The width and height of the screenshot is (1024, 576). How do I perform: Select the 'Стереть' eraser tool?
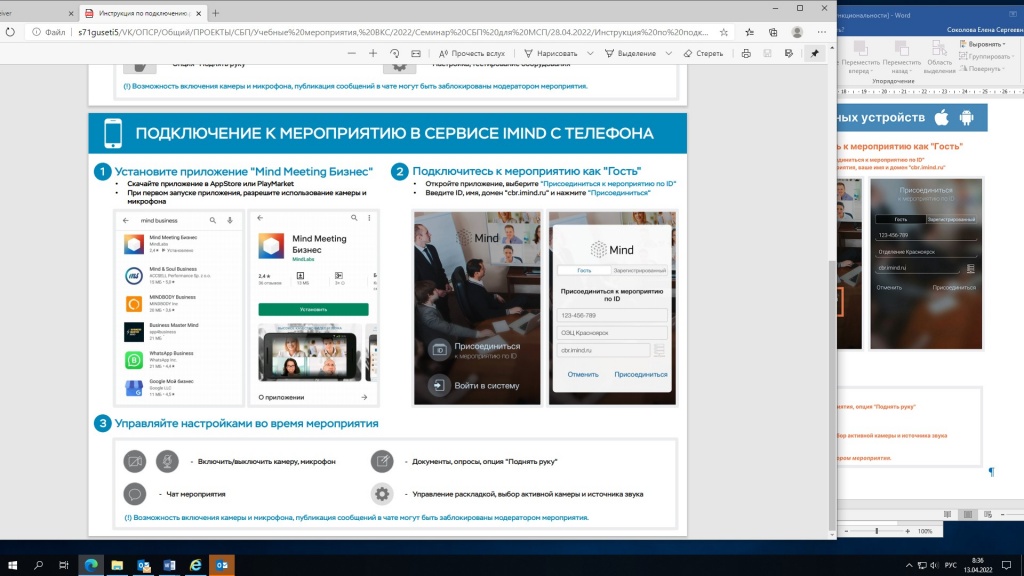(x=703, y=53)
